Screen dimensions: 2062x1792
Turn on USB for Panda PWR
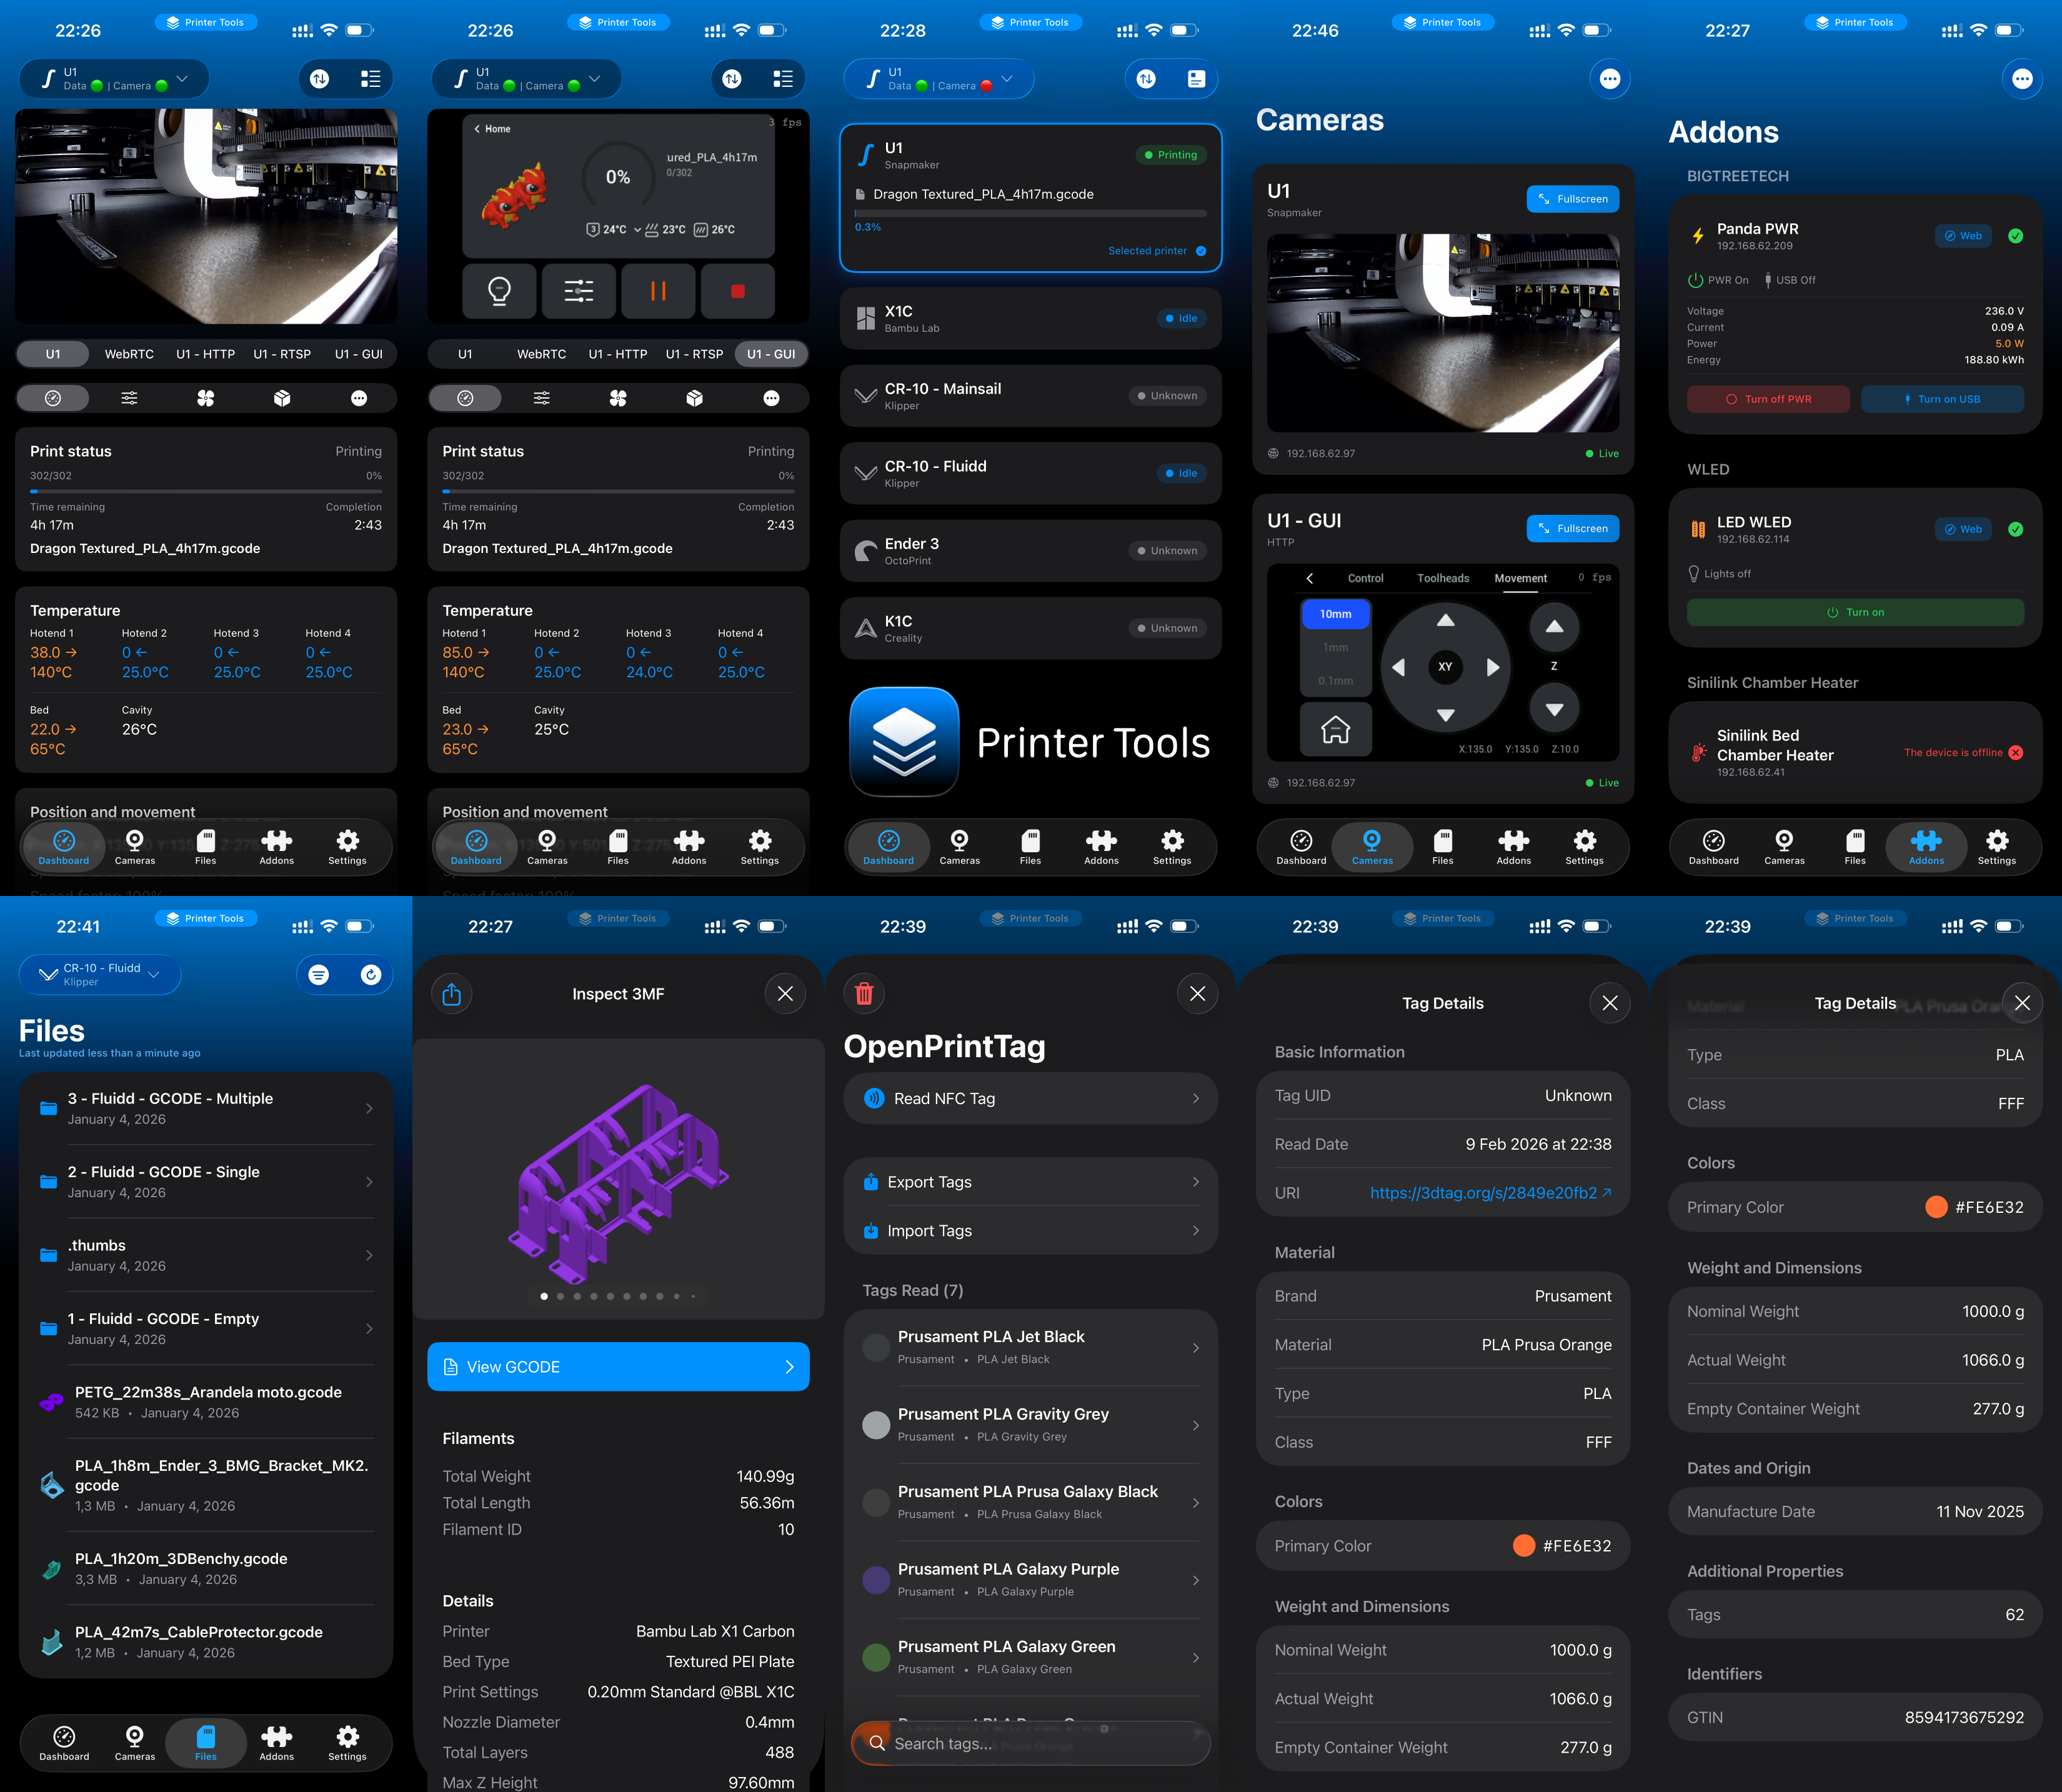[x=1942, y=399]
